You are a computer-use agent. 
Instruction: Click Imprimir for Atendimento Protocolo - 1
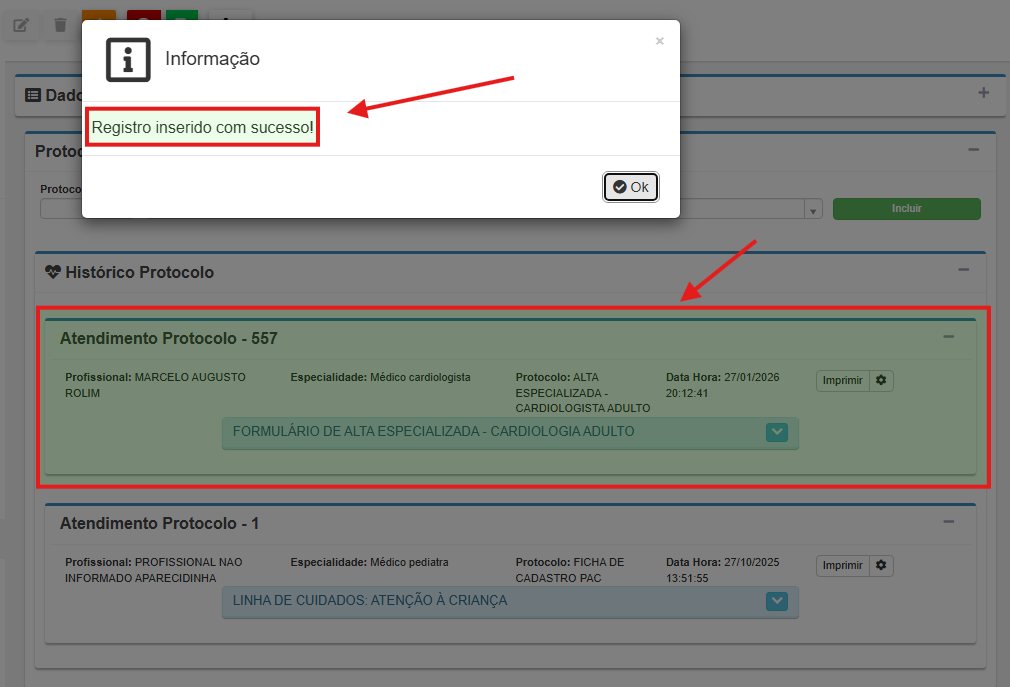coord(842,566)
